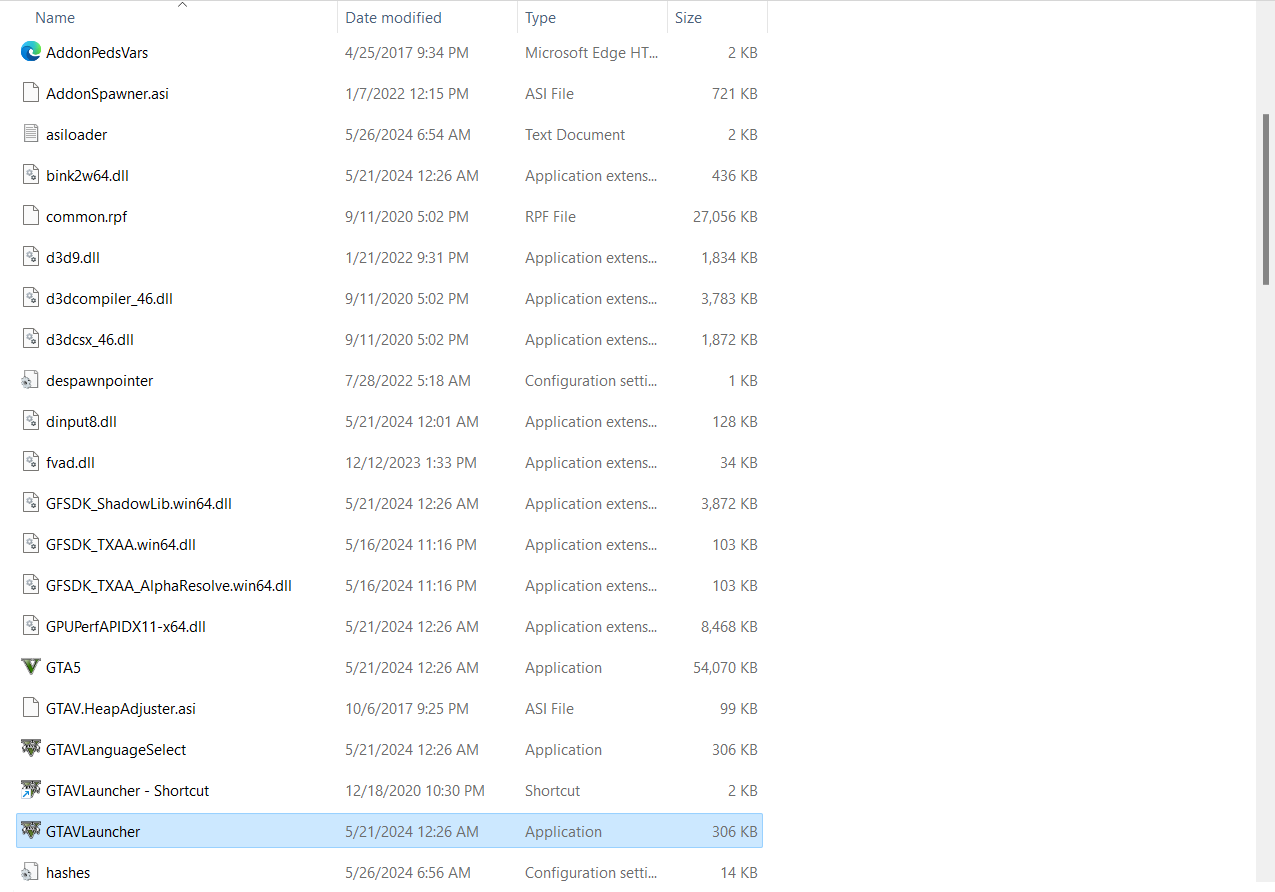Image resolution: width=1275 pixels, height=892 pixels.
Task: Select the d3dcsx_46.dll file name
Action: (x=89, y=339)
